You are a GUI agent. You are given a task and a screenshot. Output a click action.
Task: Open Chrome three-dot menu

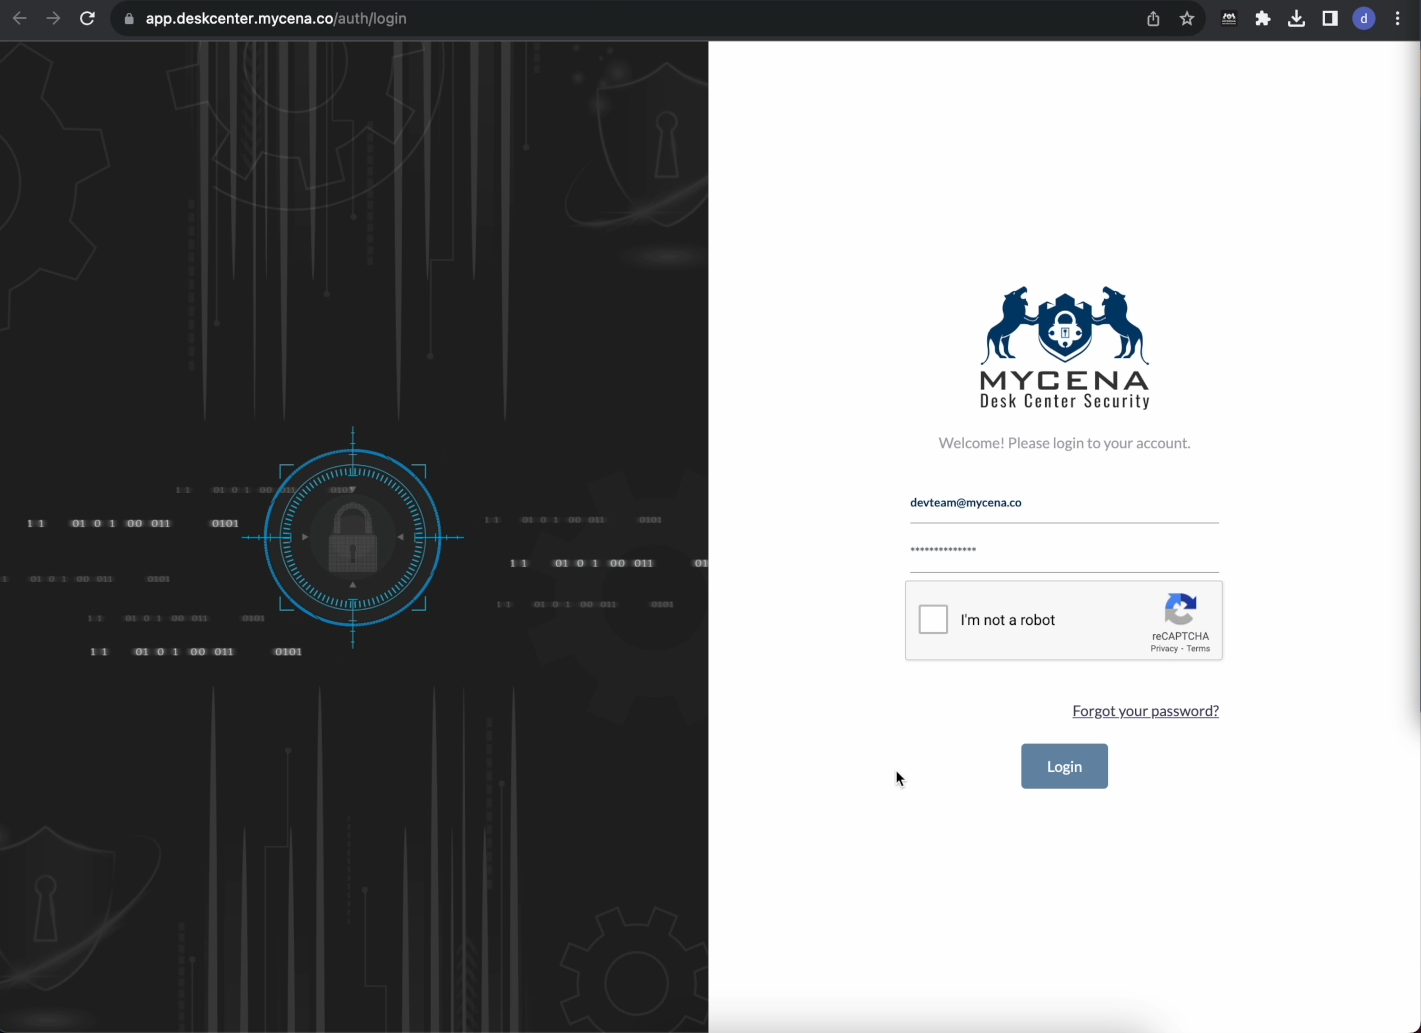tap(1398, 18)
